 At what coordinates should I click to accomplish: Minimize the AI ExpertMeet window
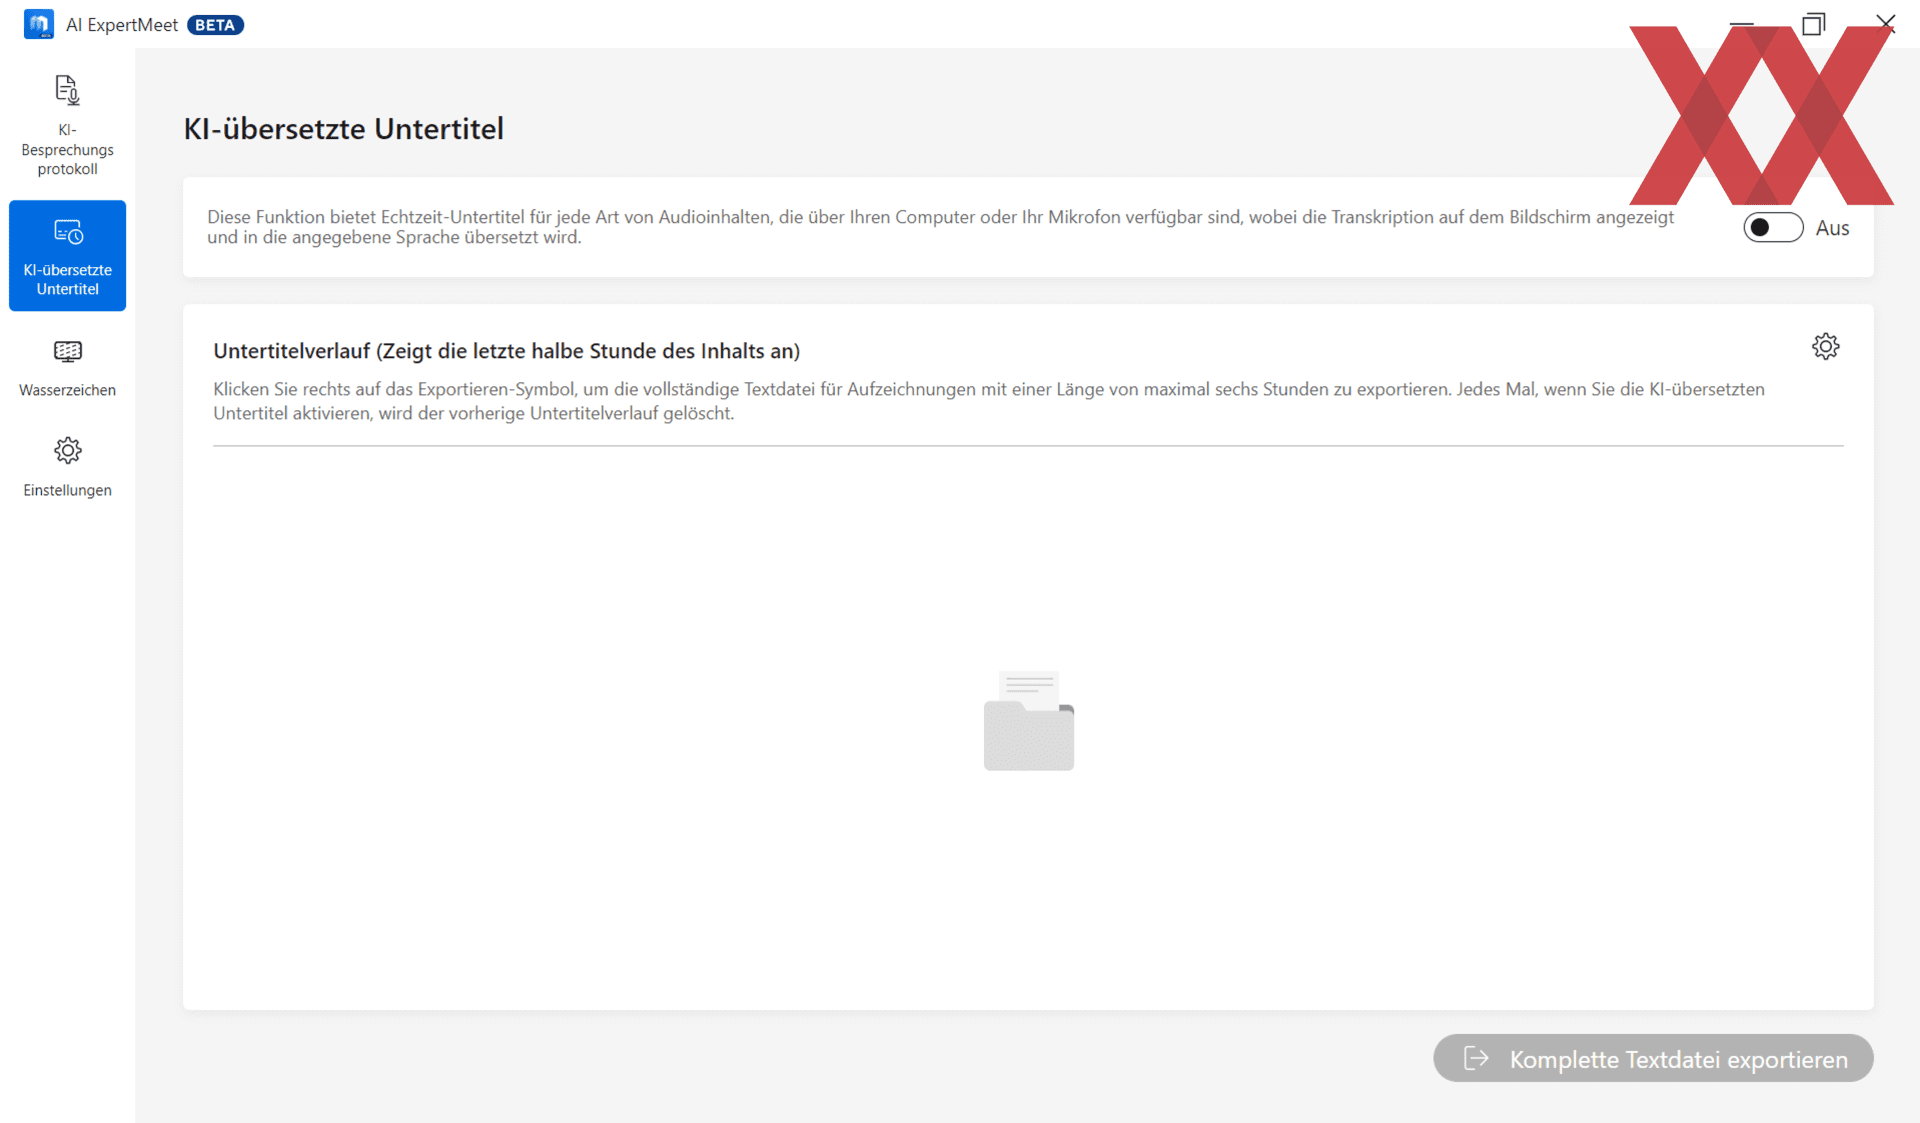pos(1741,22)
